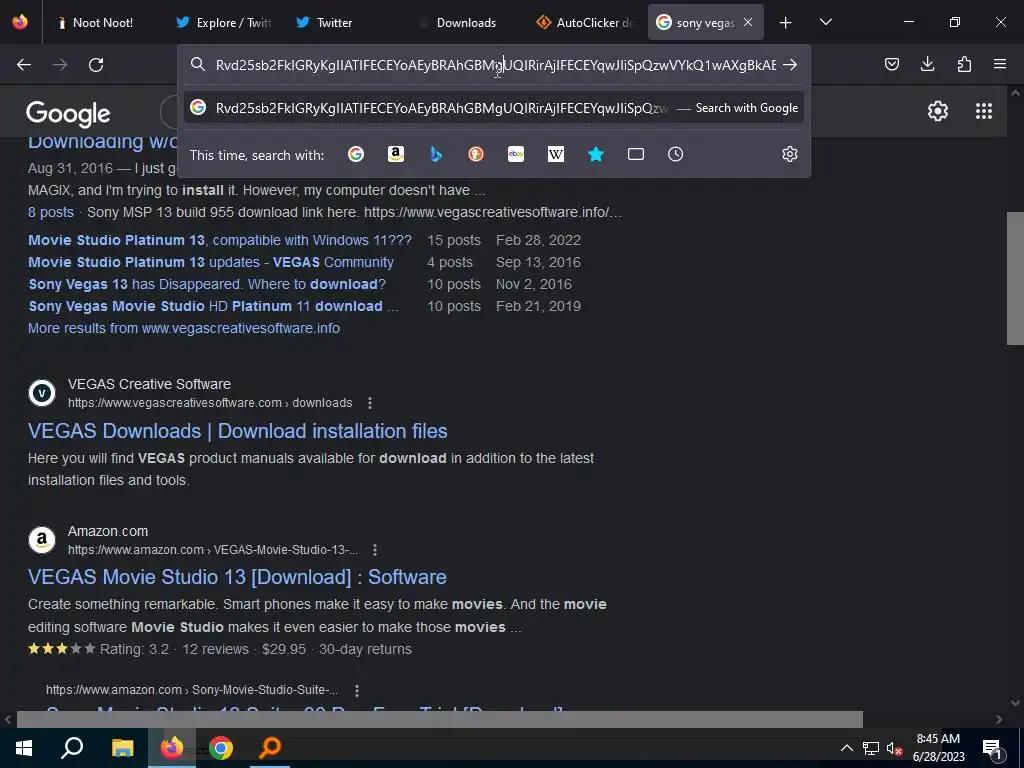Viewport: 1024px width, 768px height.
Task: Reload the current page
Action: [x=96, y=65]
